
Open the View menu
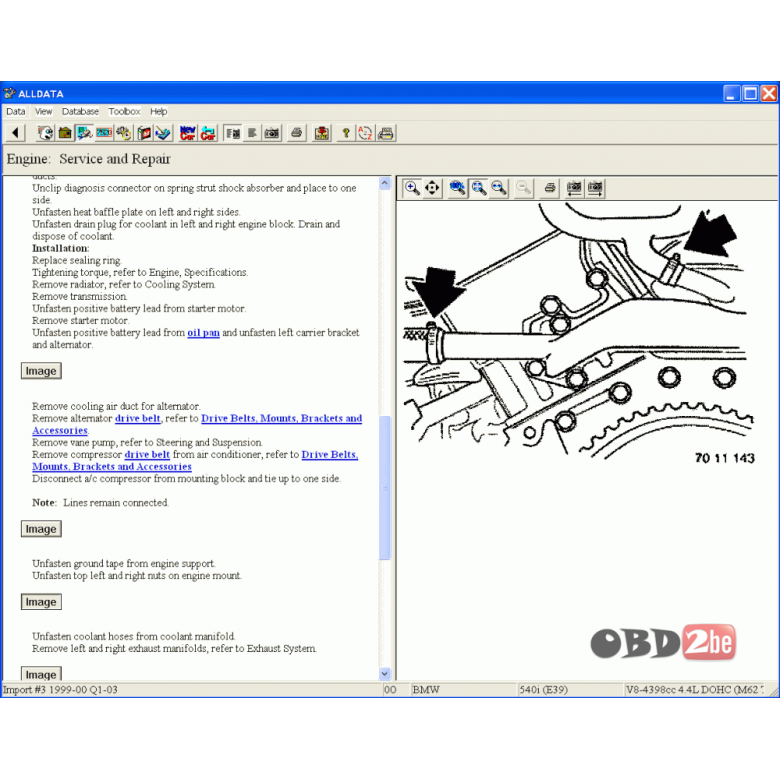pyautogui.click(x=43, y=111)
